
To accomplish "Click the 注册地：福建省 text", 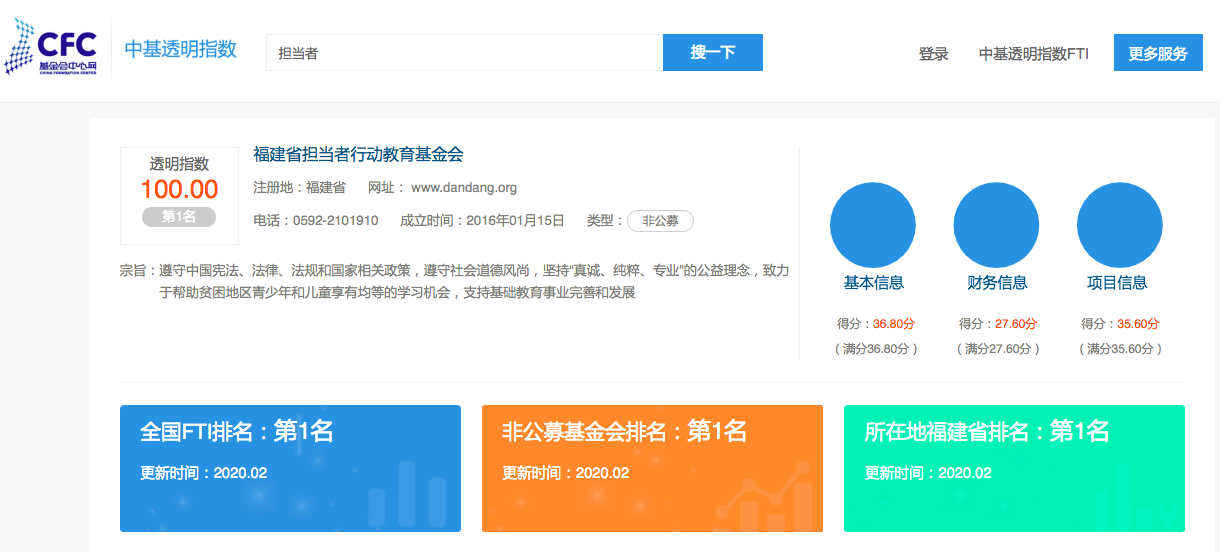I will (x=299, y=188).
